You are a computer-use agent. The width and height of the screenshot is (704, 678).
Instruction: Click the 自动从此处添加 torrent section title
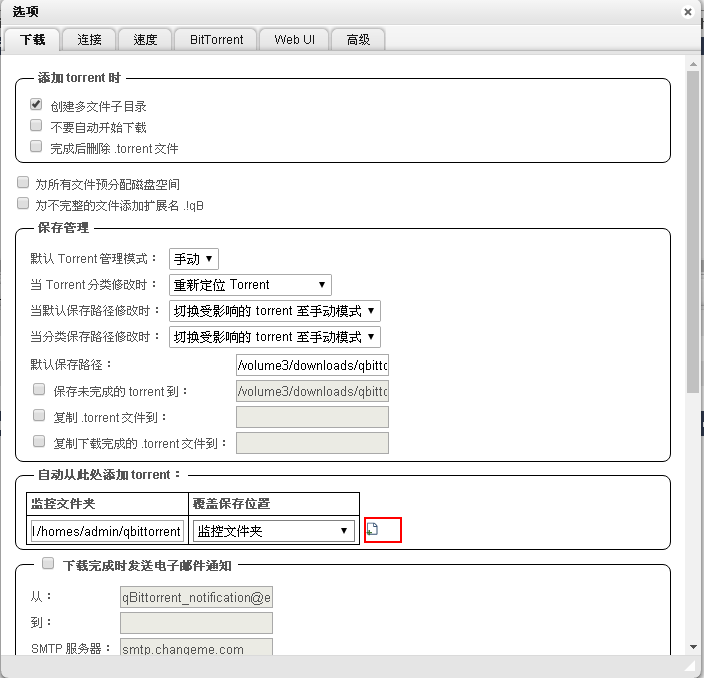109,475
